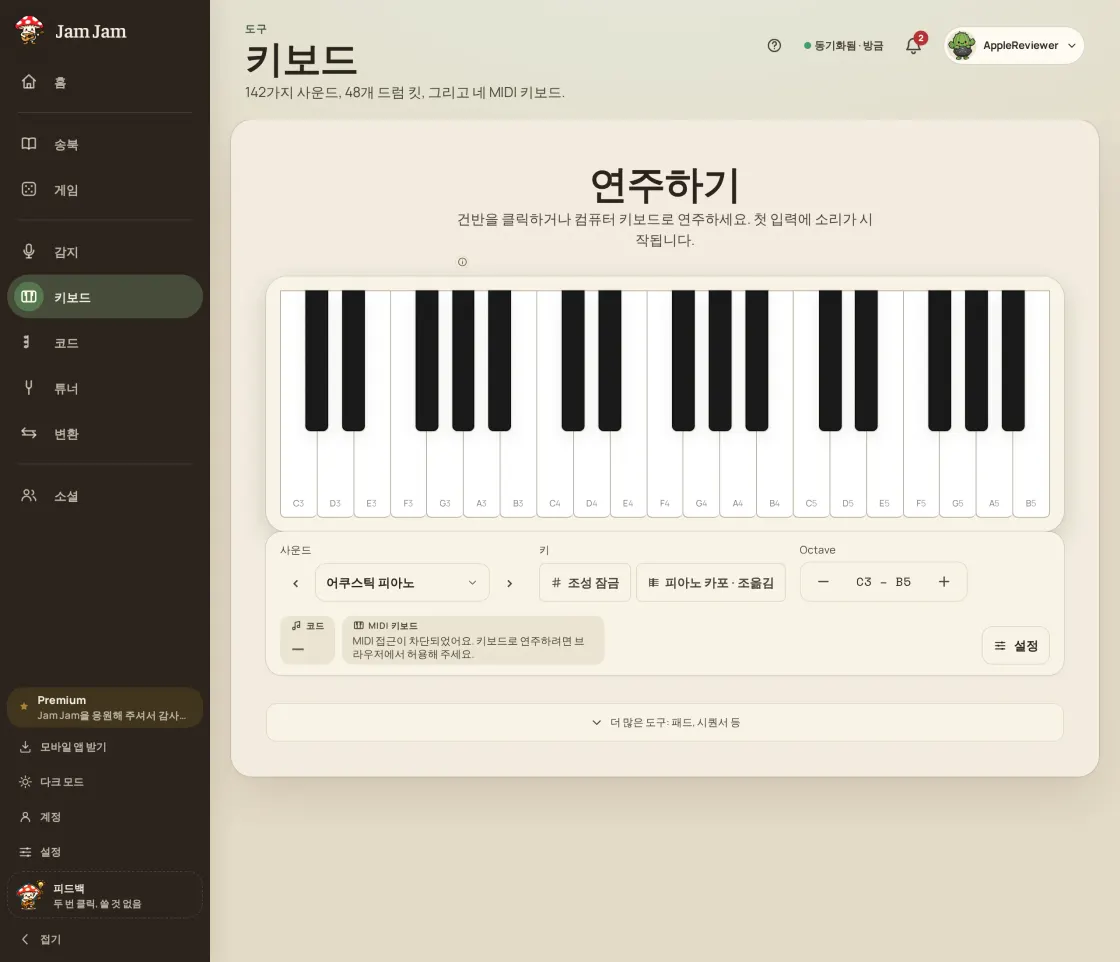Play the D4 white key
Viewport: 1120px width, 962px height.
591,475
